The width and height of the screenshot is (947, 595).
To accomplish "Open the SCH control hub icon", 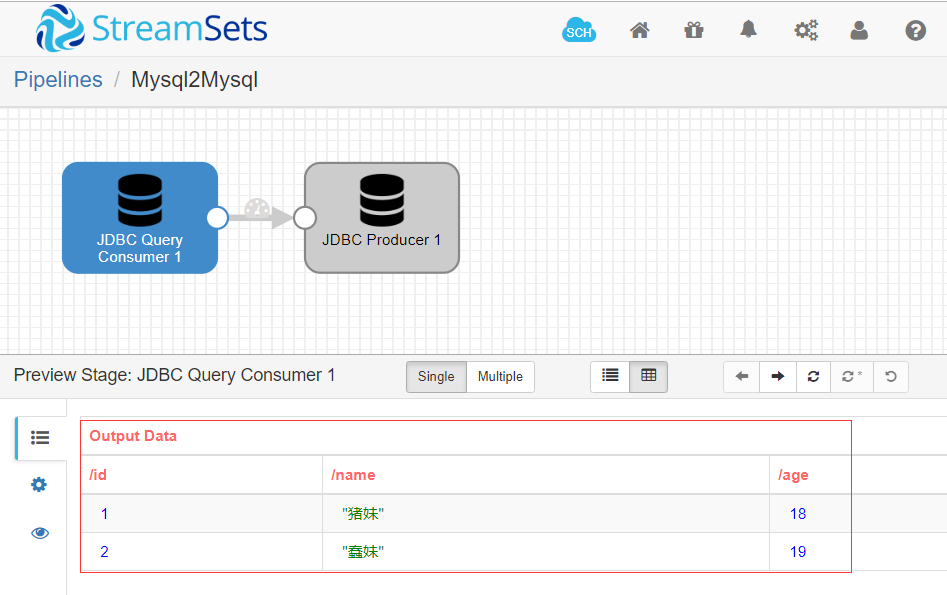I will (x=579, y=30).
